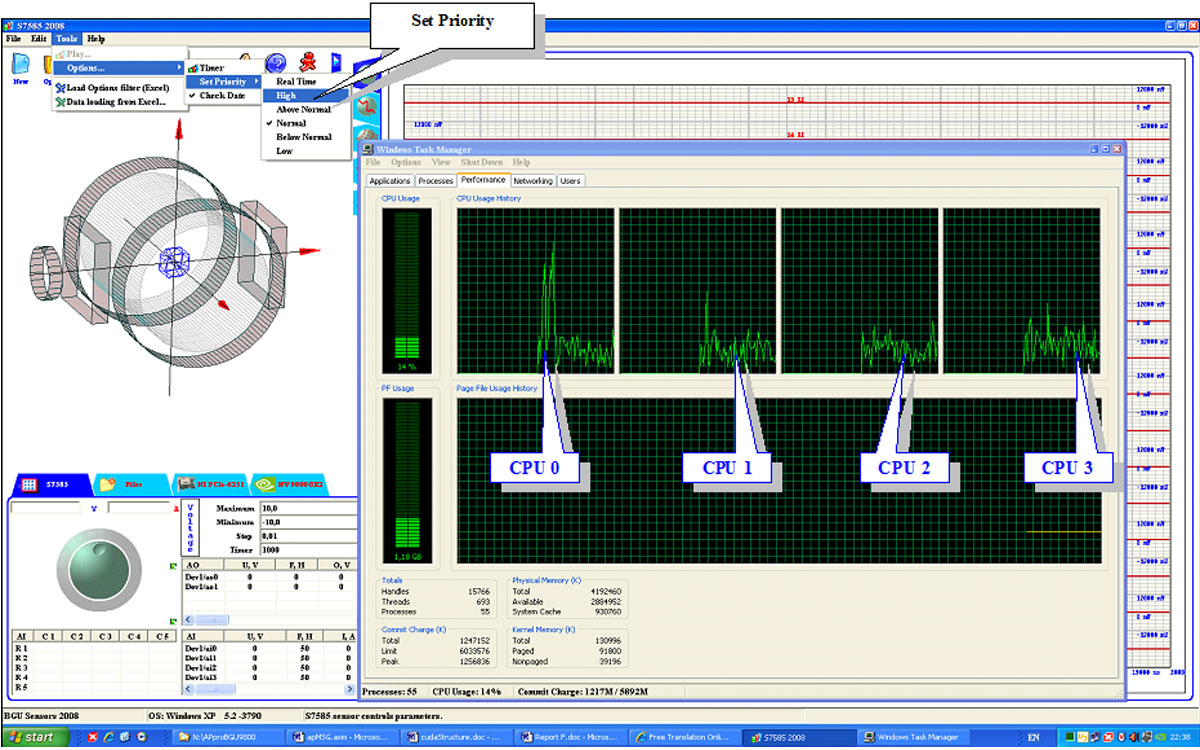Select the NI PCIe-6251 device tab
The image size is (1200, 750).
click(x=212, y=484)
